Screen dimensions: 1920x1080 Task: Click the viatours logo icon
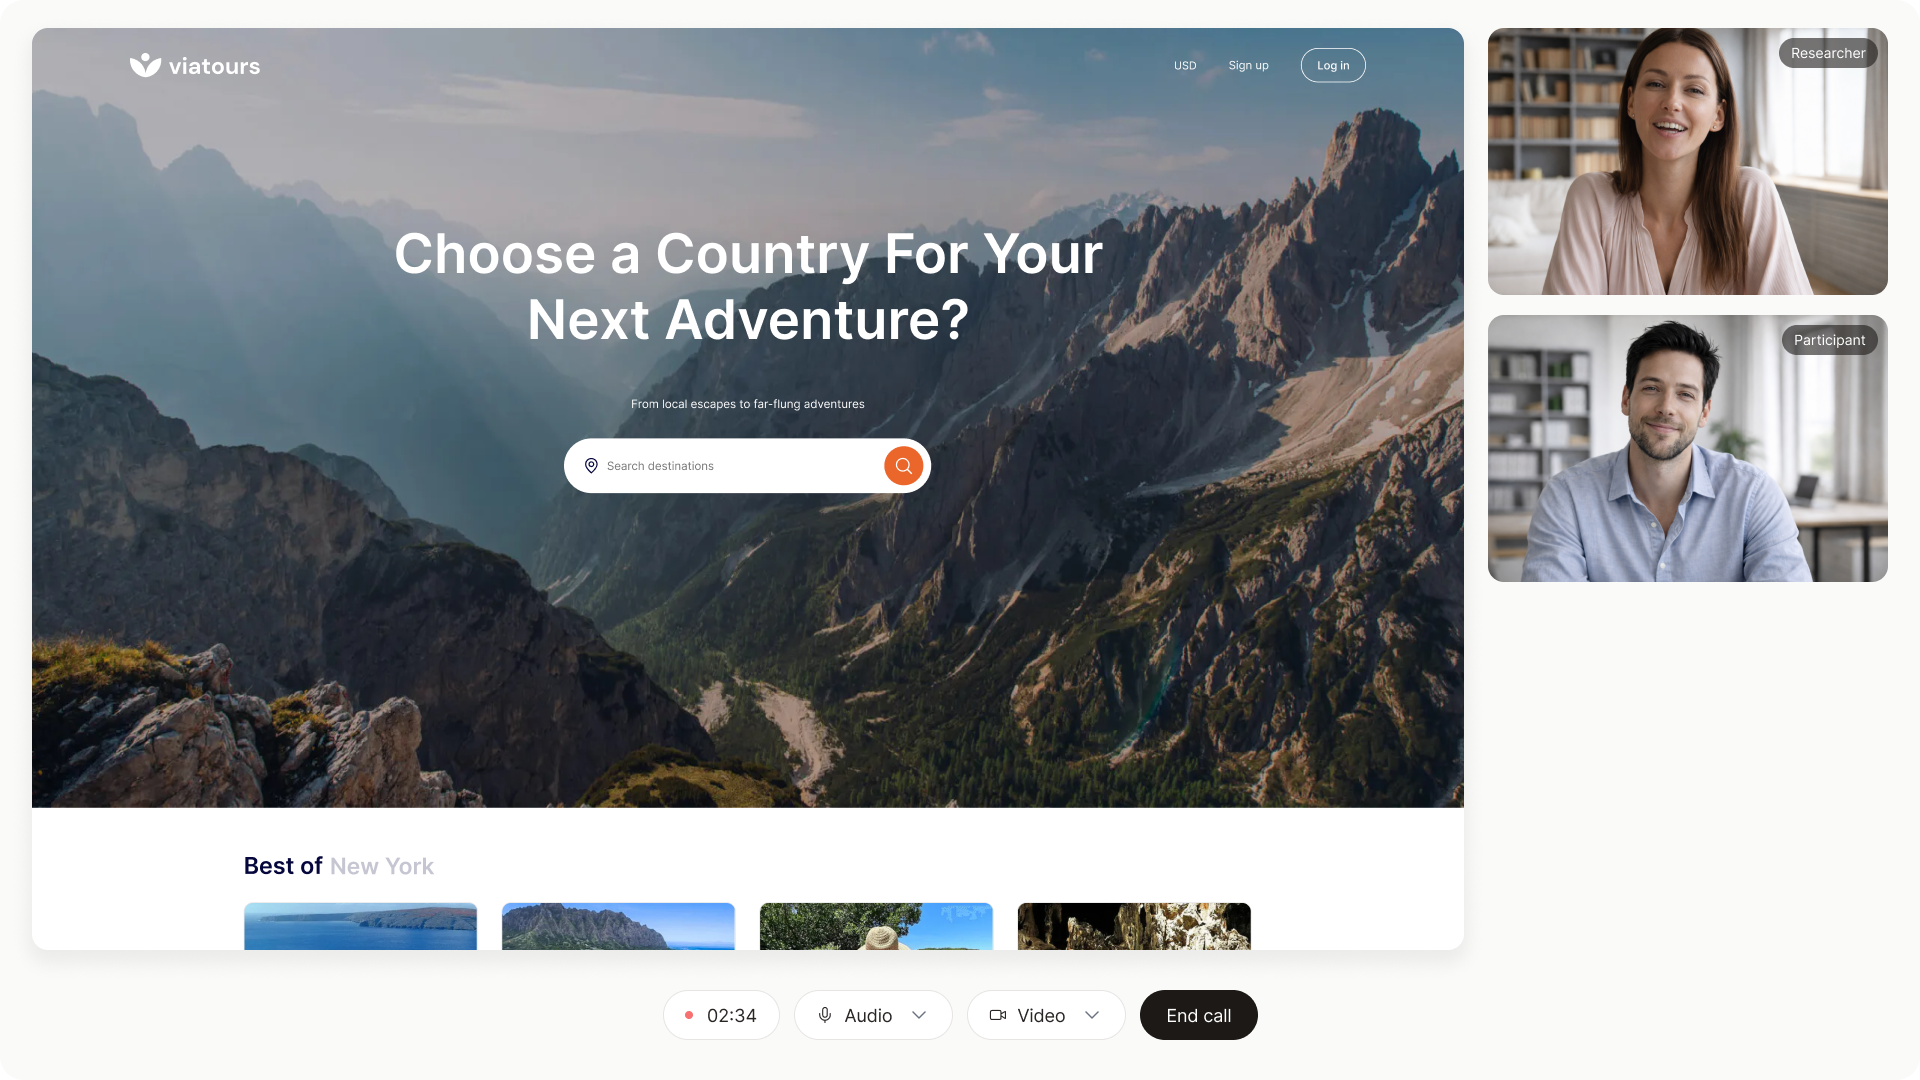pos(145,65)
